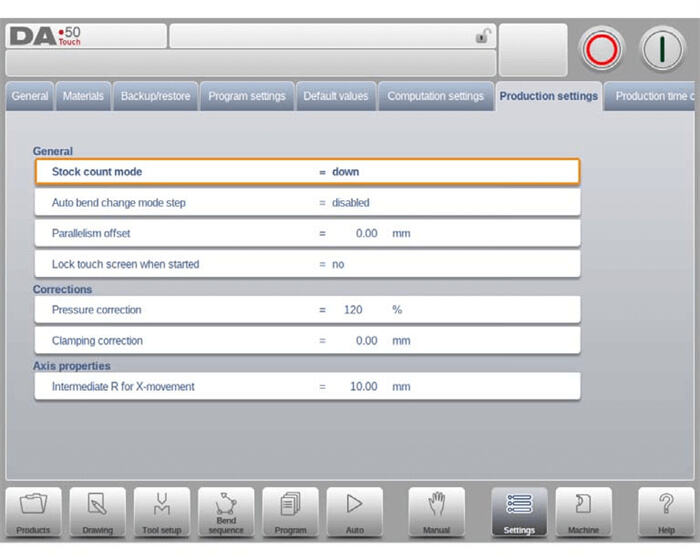The width and height of the screenshot is (700, 560).
Task: Change Auto bend change mode step setting
Action: pyautogui.click(x=350, y=203)
